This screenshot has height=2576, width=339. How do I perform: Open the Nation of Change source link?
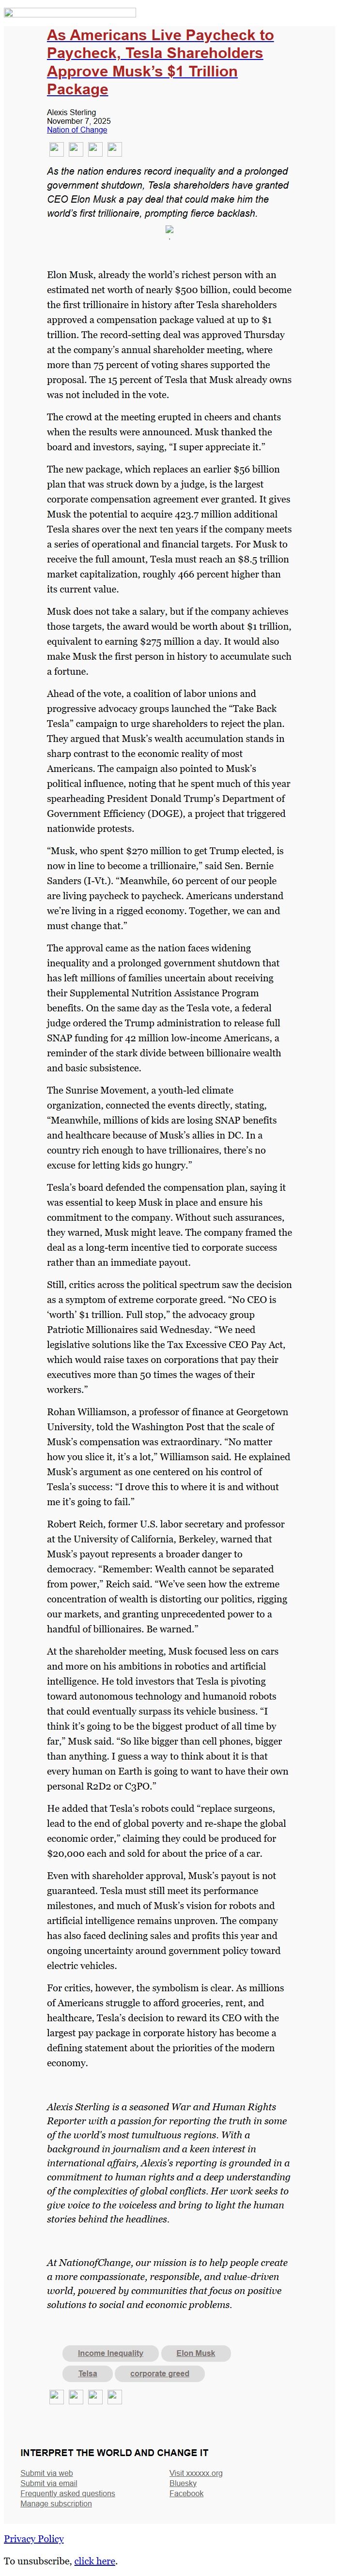[x=77, y=130]
